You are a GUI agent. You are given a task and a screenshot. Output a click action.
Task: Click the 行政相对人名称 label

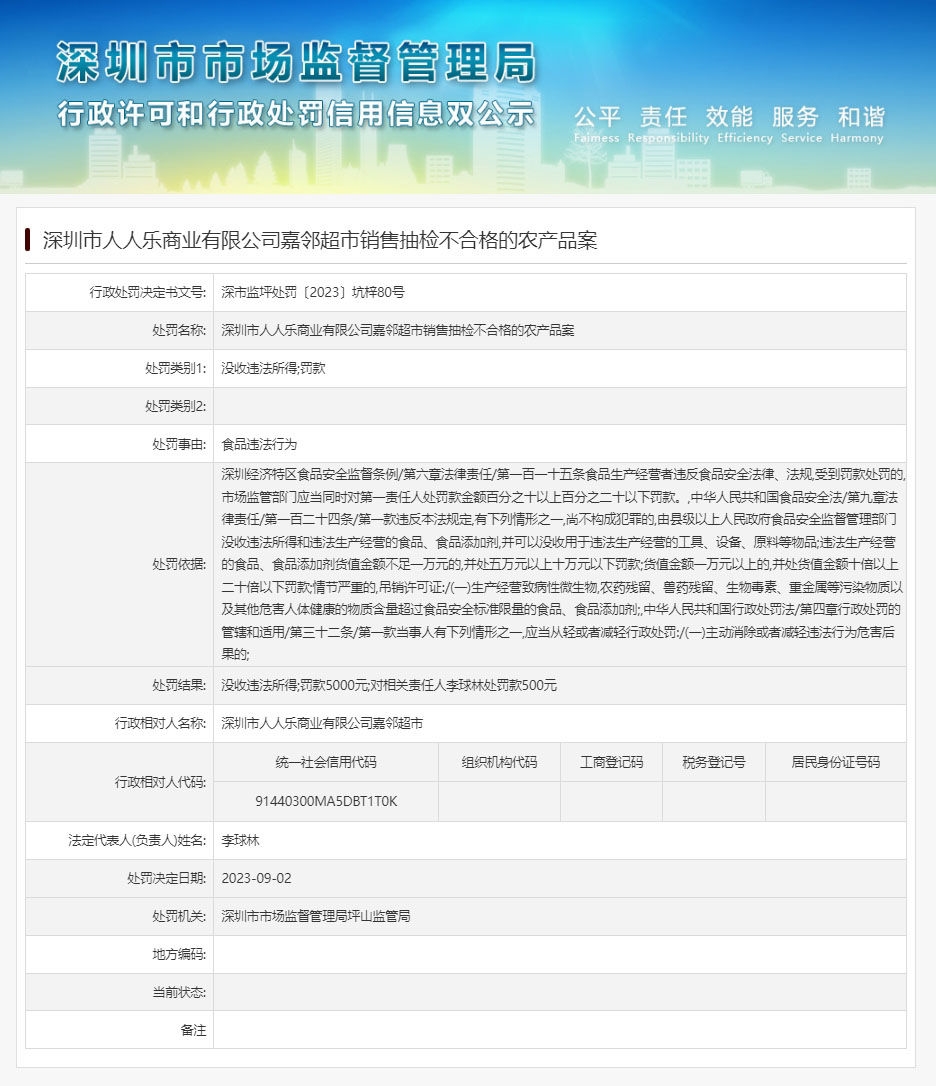[x=160, y=724]
